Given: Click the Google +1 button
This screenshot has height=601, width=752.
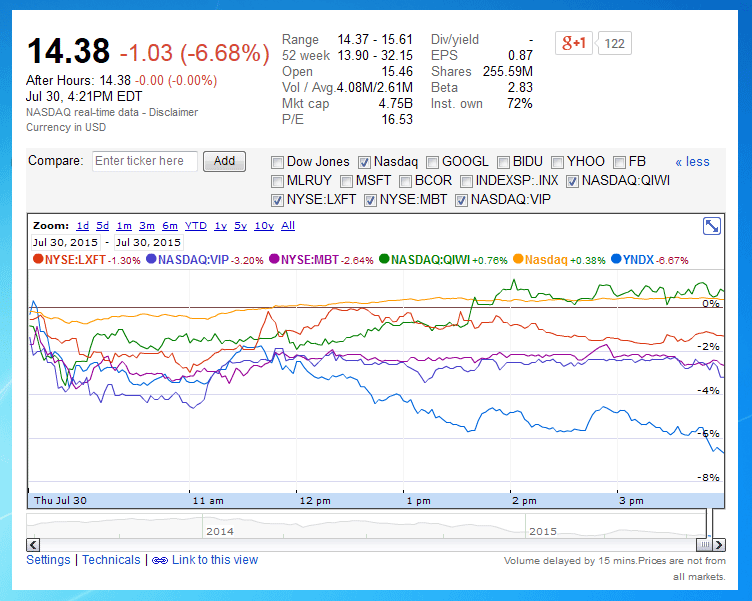Looking at the screenshot, I should [574, 43].
